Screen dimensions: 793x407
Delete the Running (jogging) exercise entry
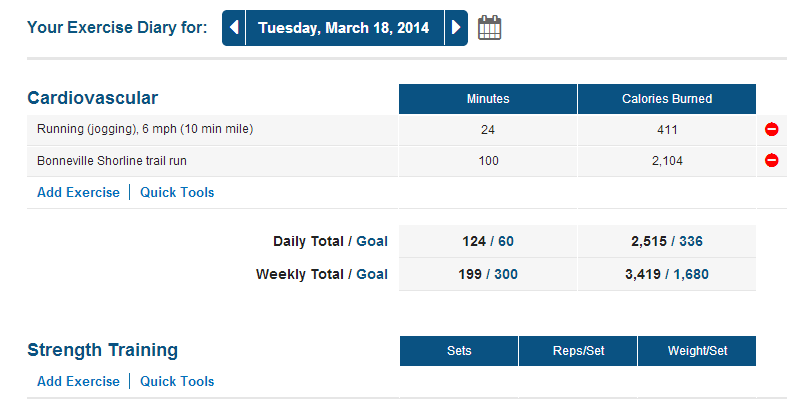[771, 130]
